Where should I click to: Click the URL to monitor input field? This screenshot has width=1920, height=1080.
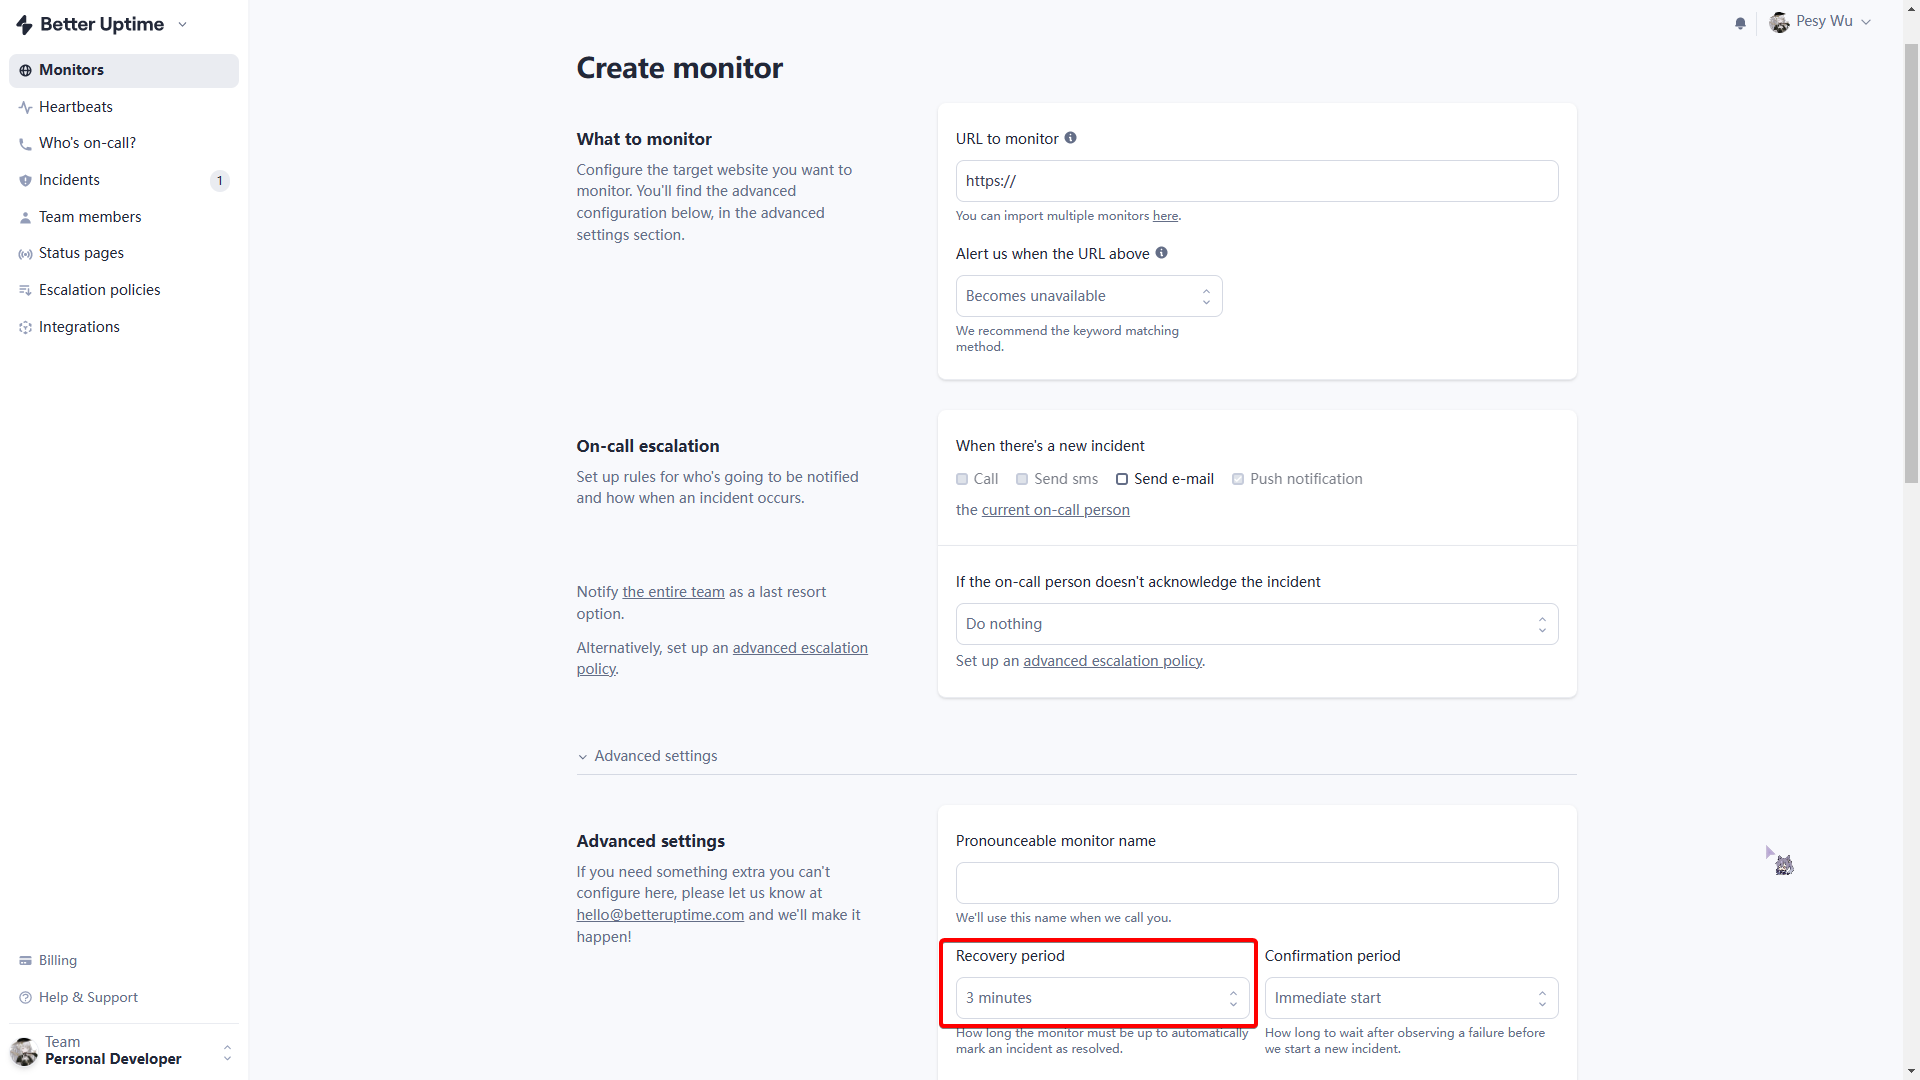tap(1256, 181)
